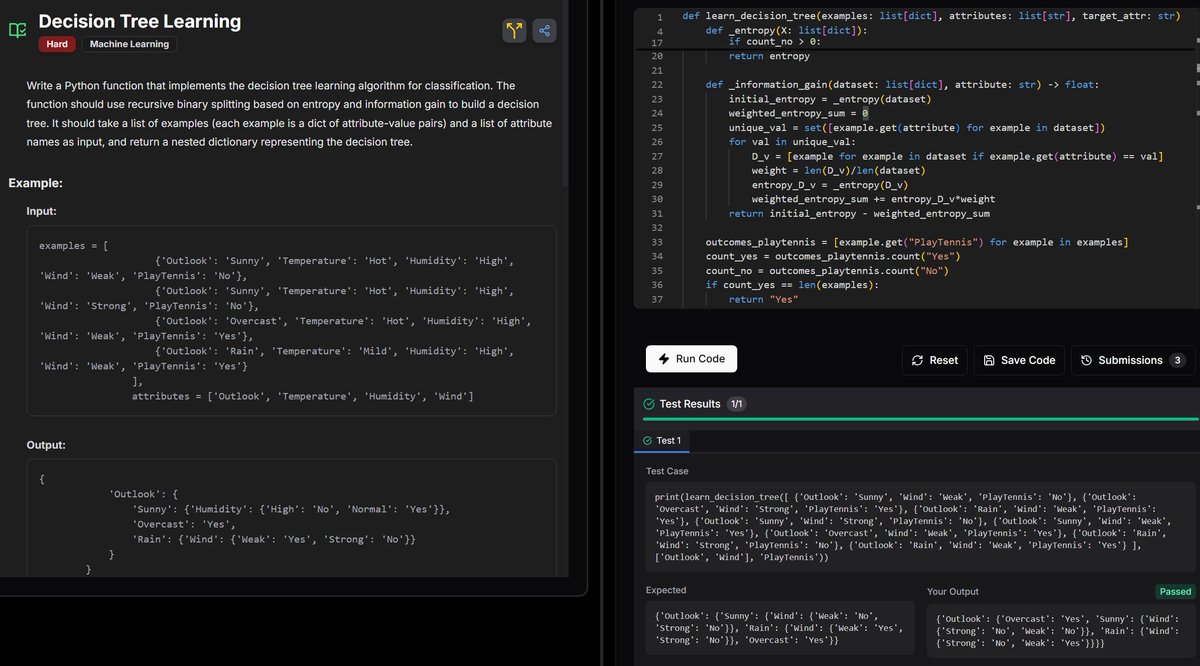Image resolution: width=1200 pixels, height=666 pixels.
Task: Click code line return "Yes"
Action: pos(763,300)
